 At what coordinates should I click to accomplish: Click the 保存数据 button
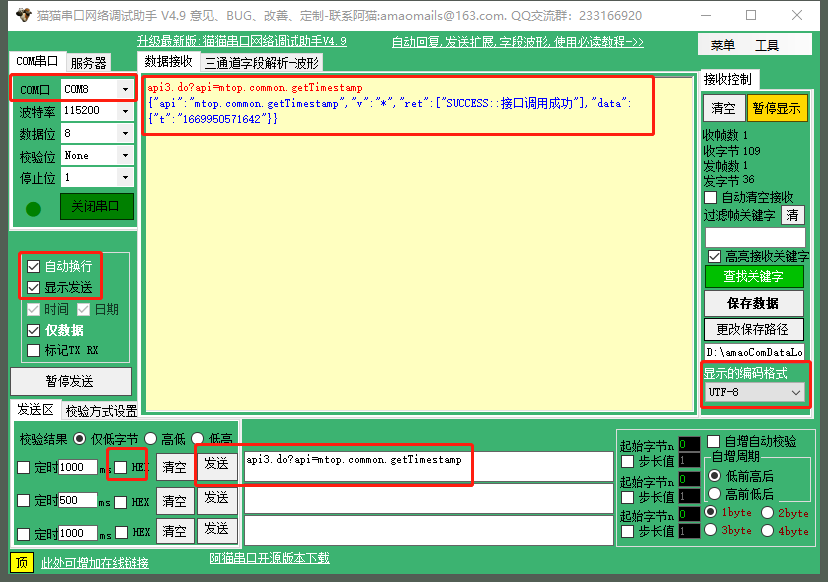(x=754, y=303)
